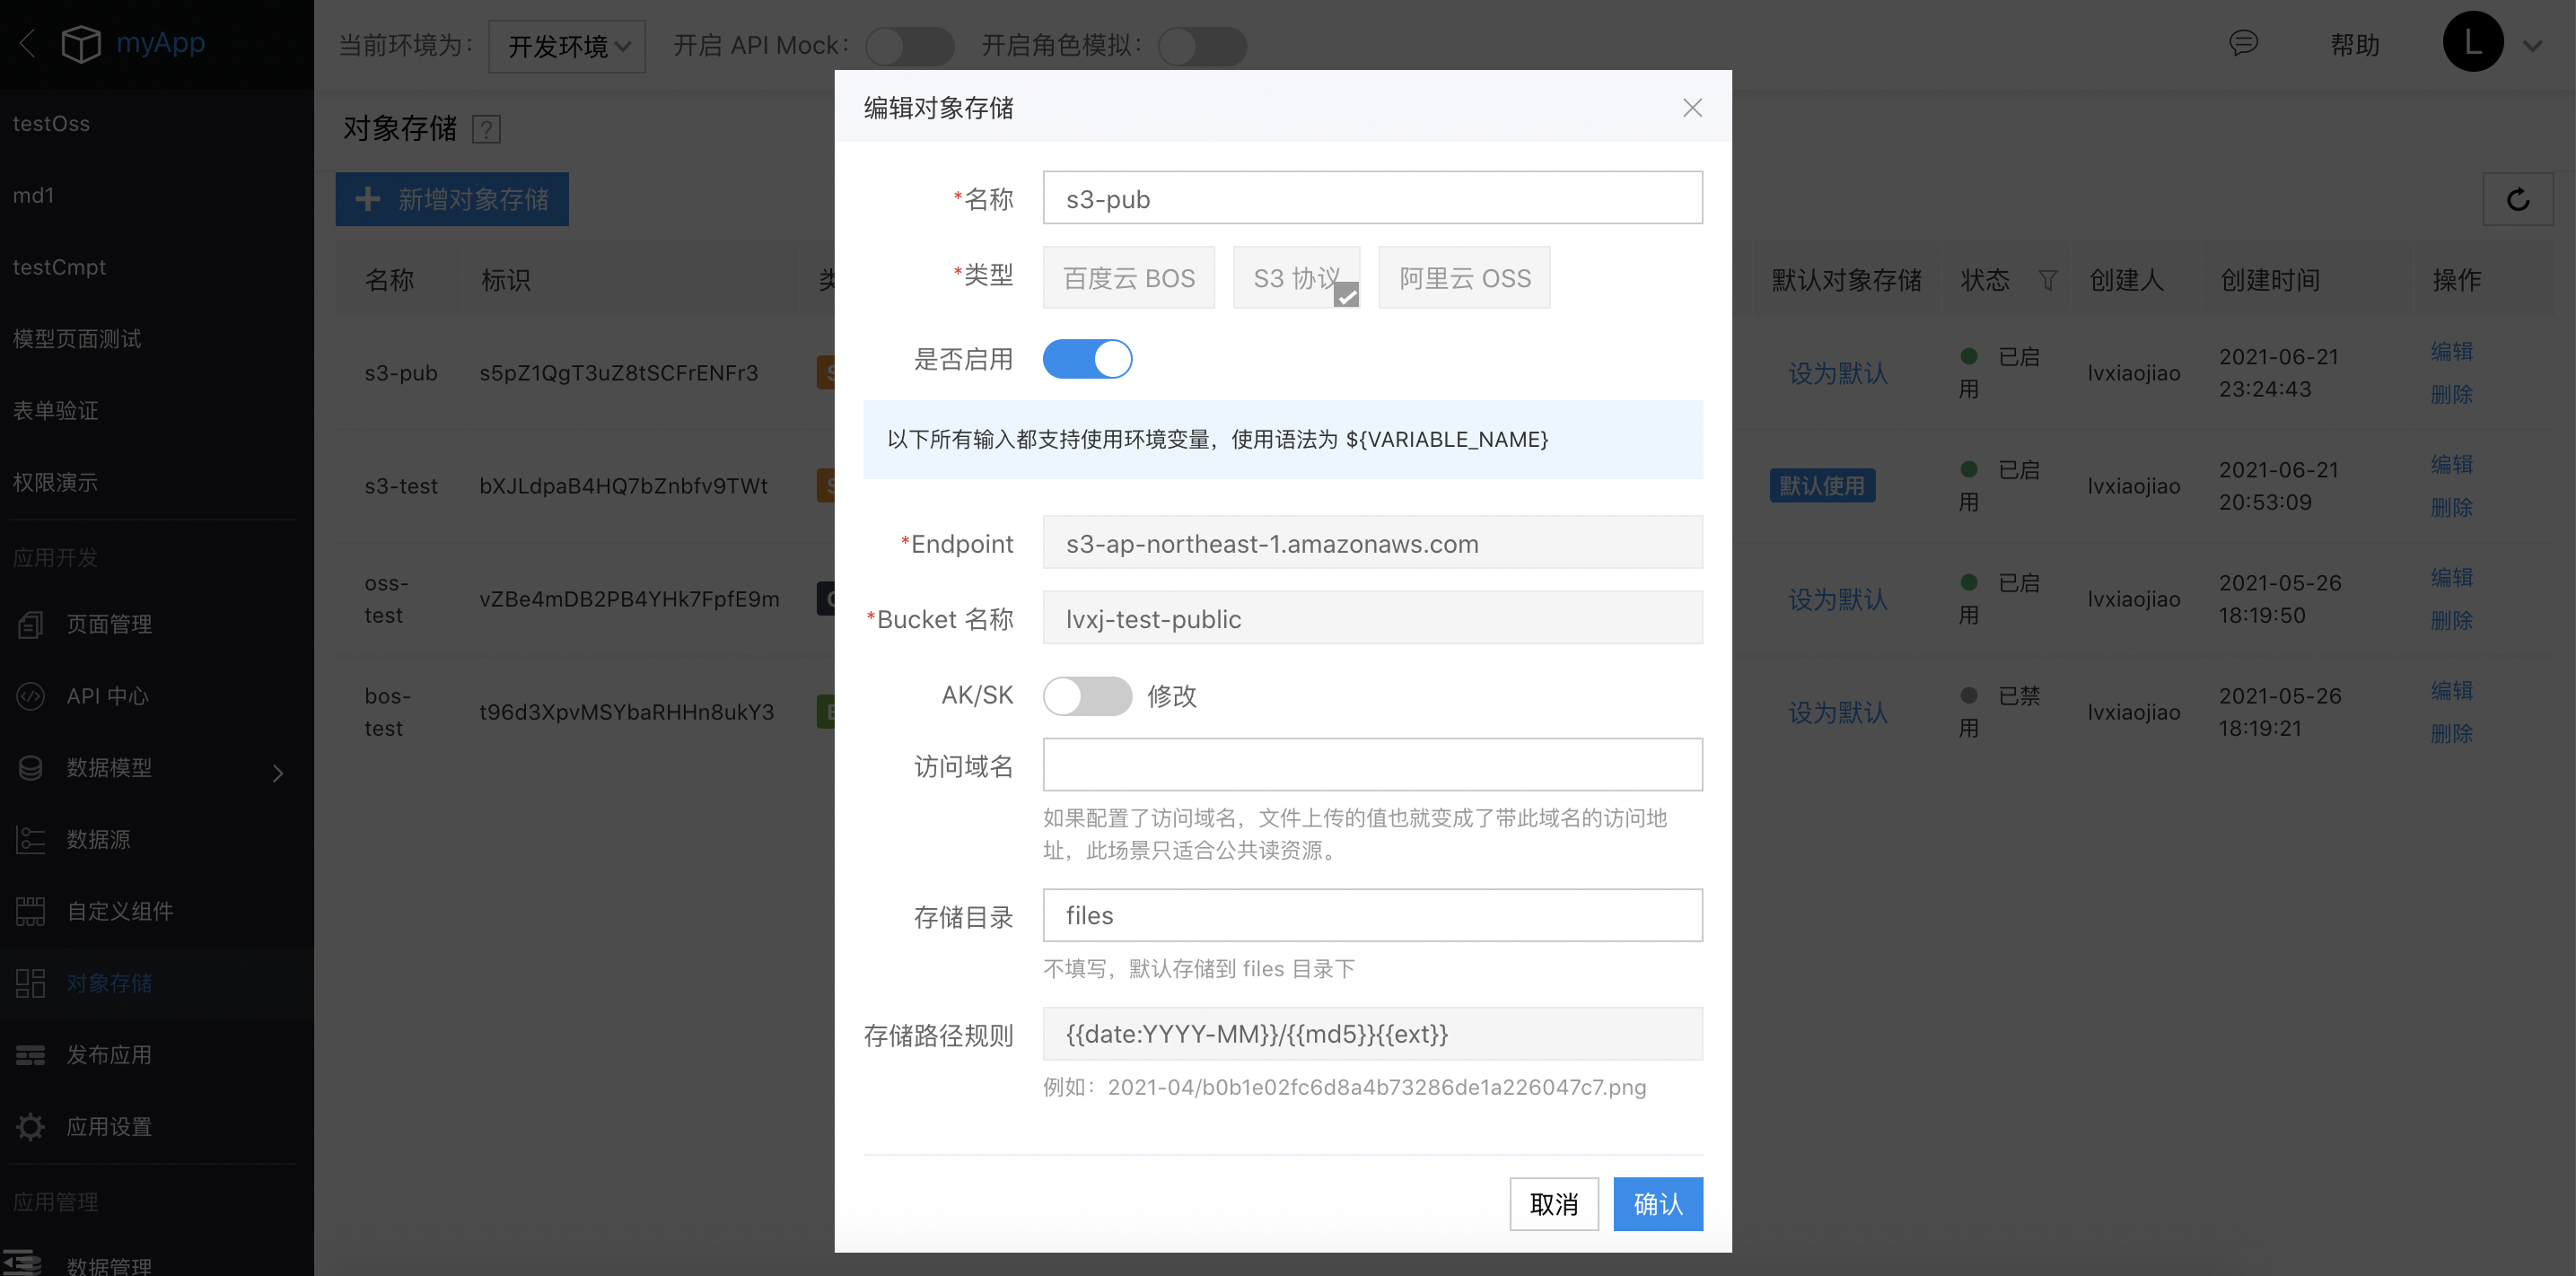
Task: Click 删除 for the oss-test row
Action: coord(2451,621)
